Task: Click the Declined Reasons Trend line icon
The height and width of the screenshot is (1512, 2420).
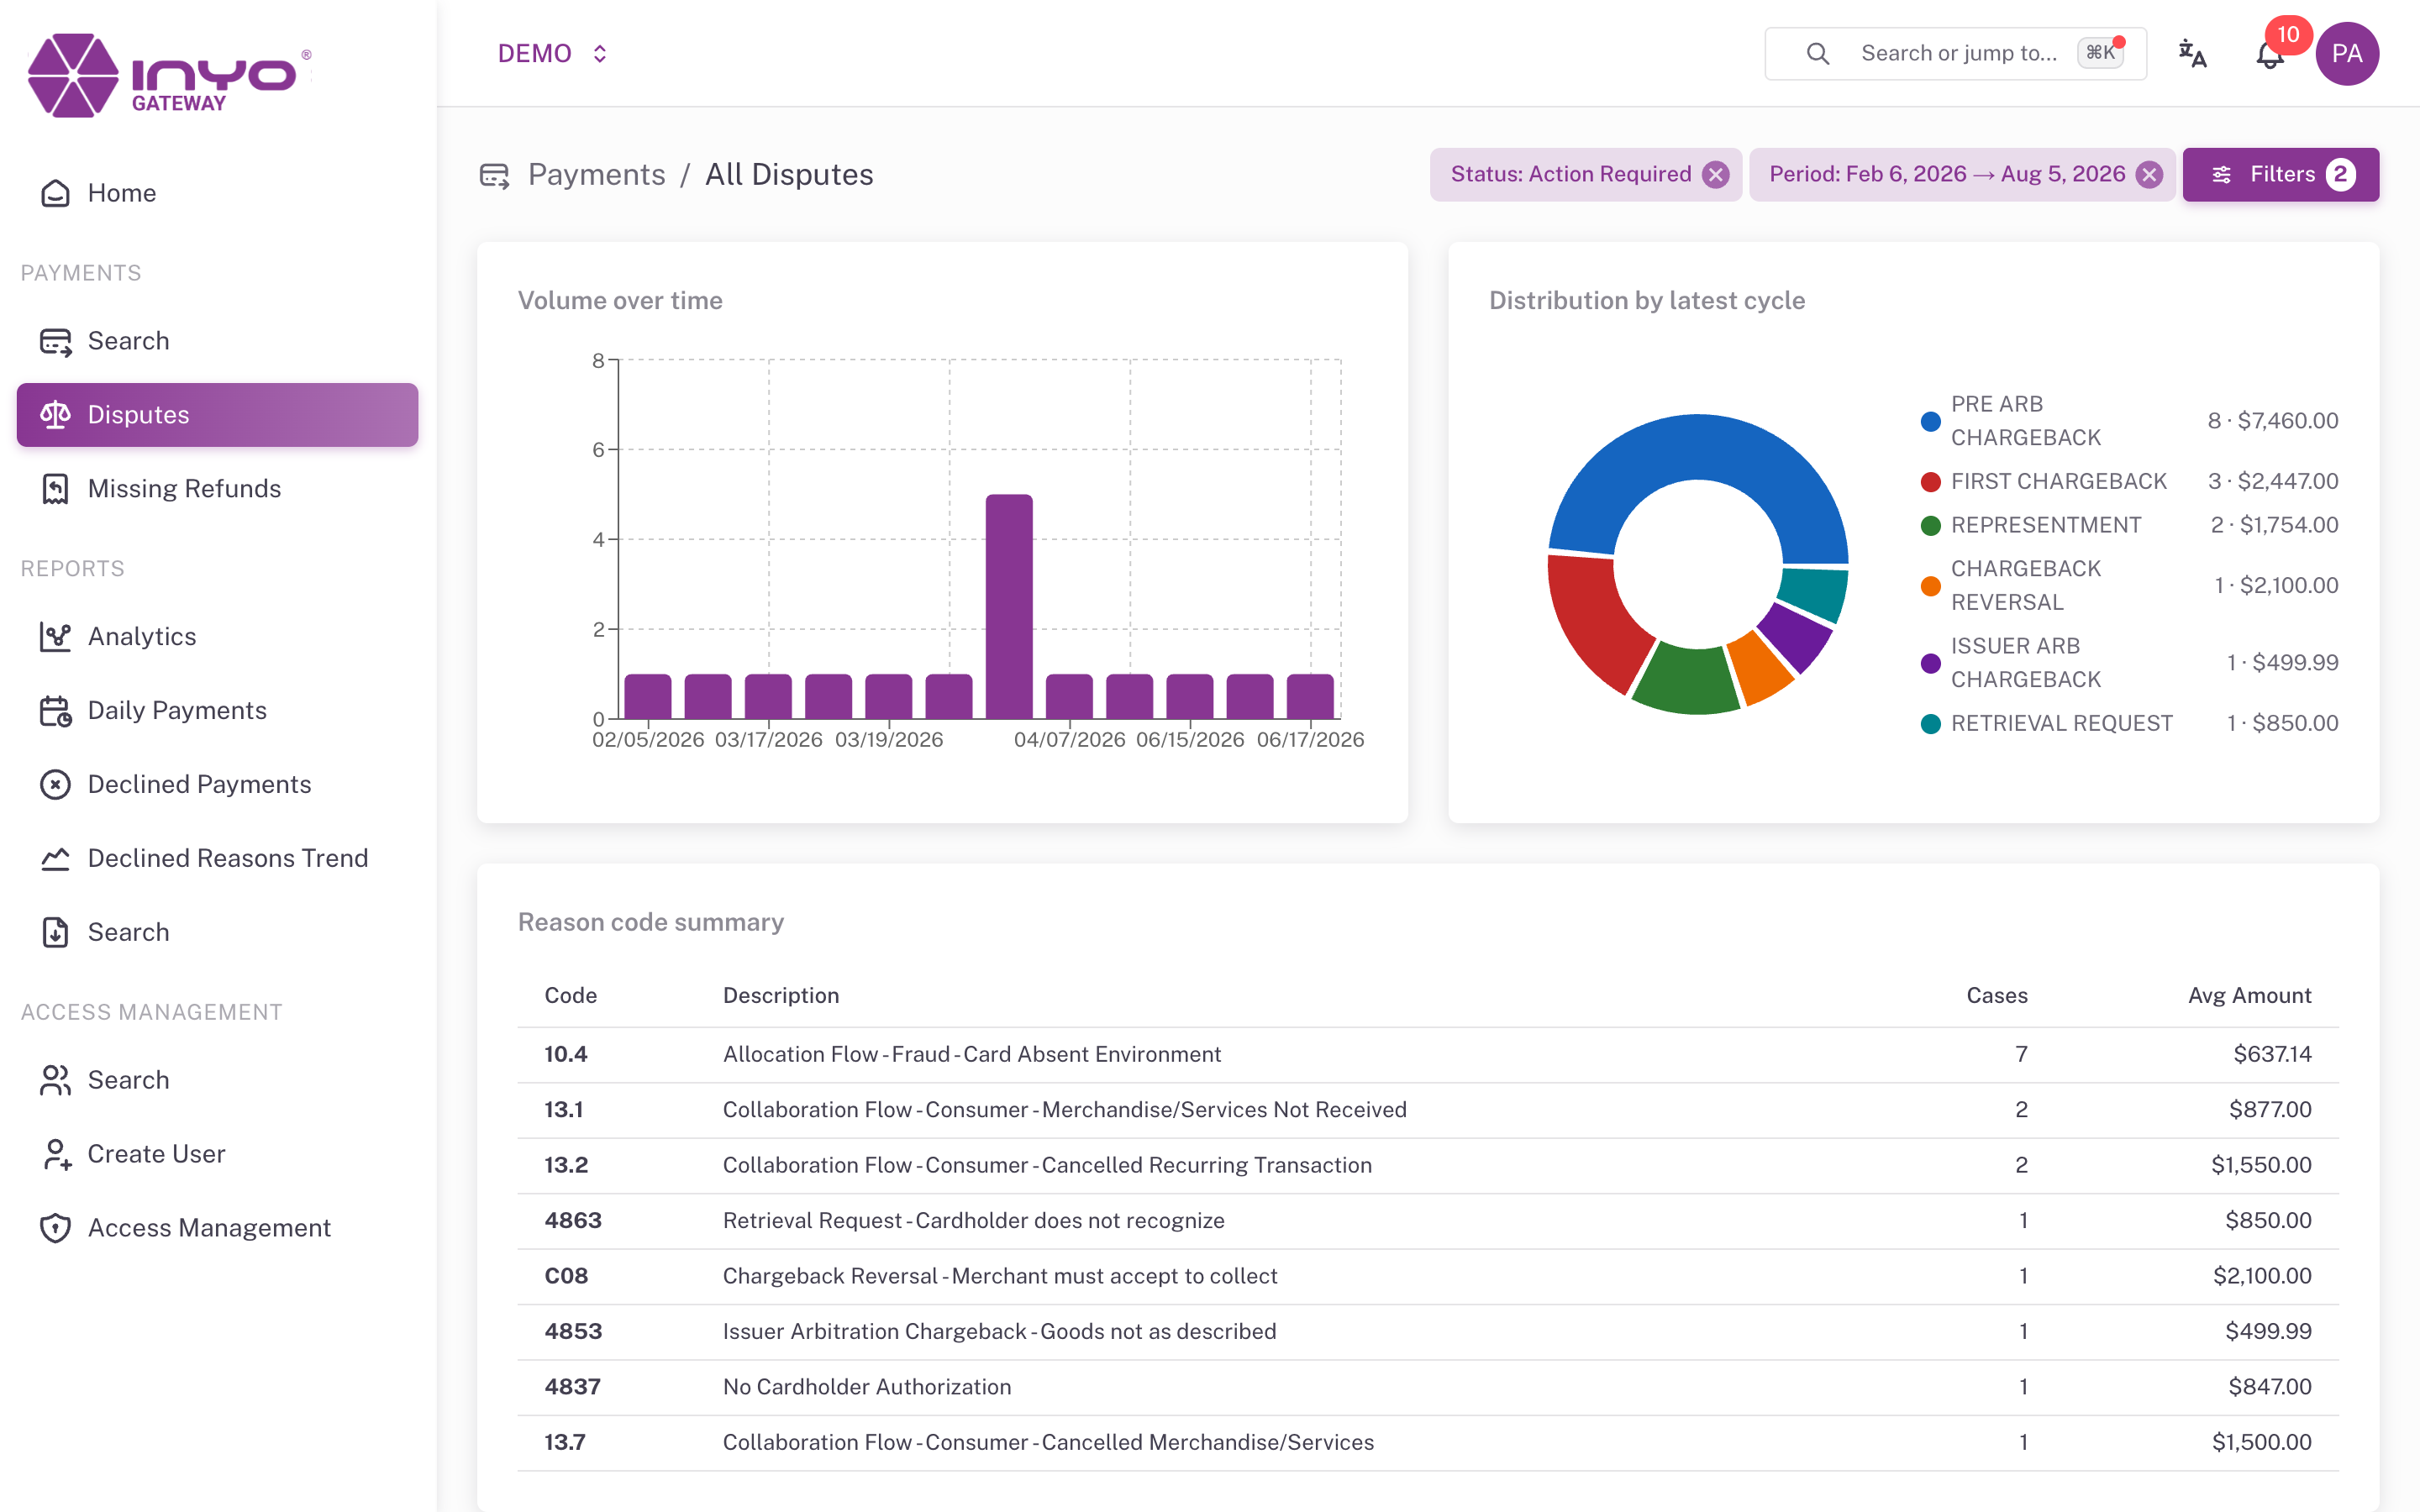Action: pyautogui.click(x=55, y=859)
